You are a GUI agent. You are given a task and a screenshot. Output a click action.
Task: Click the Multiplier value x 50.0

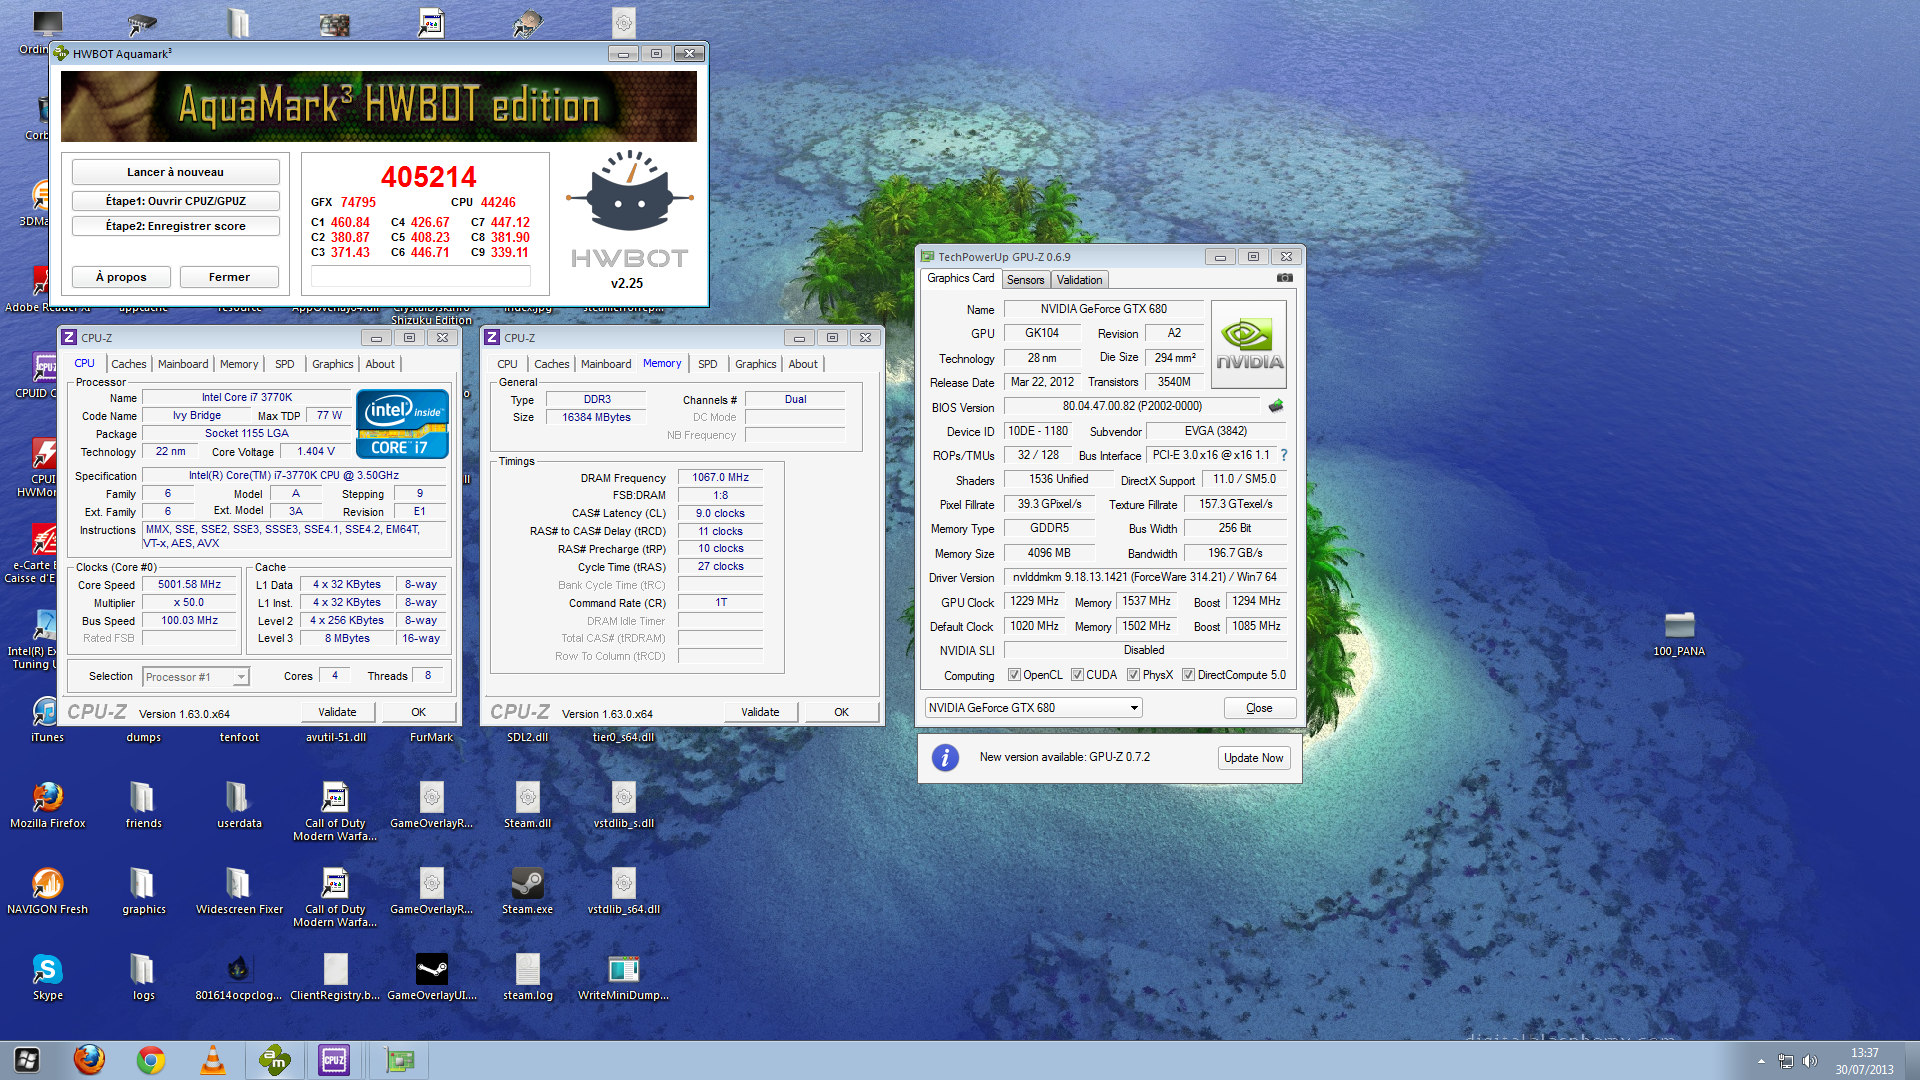(x=190, y=603)
